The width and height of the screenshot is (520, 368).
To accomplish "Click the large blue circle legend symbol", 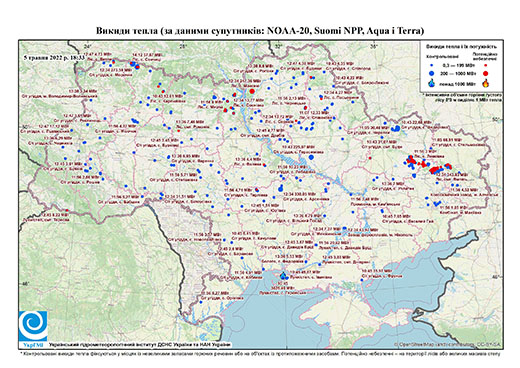I will pos(432,73).
